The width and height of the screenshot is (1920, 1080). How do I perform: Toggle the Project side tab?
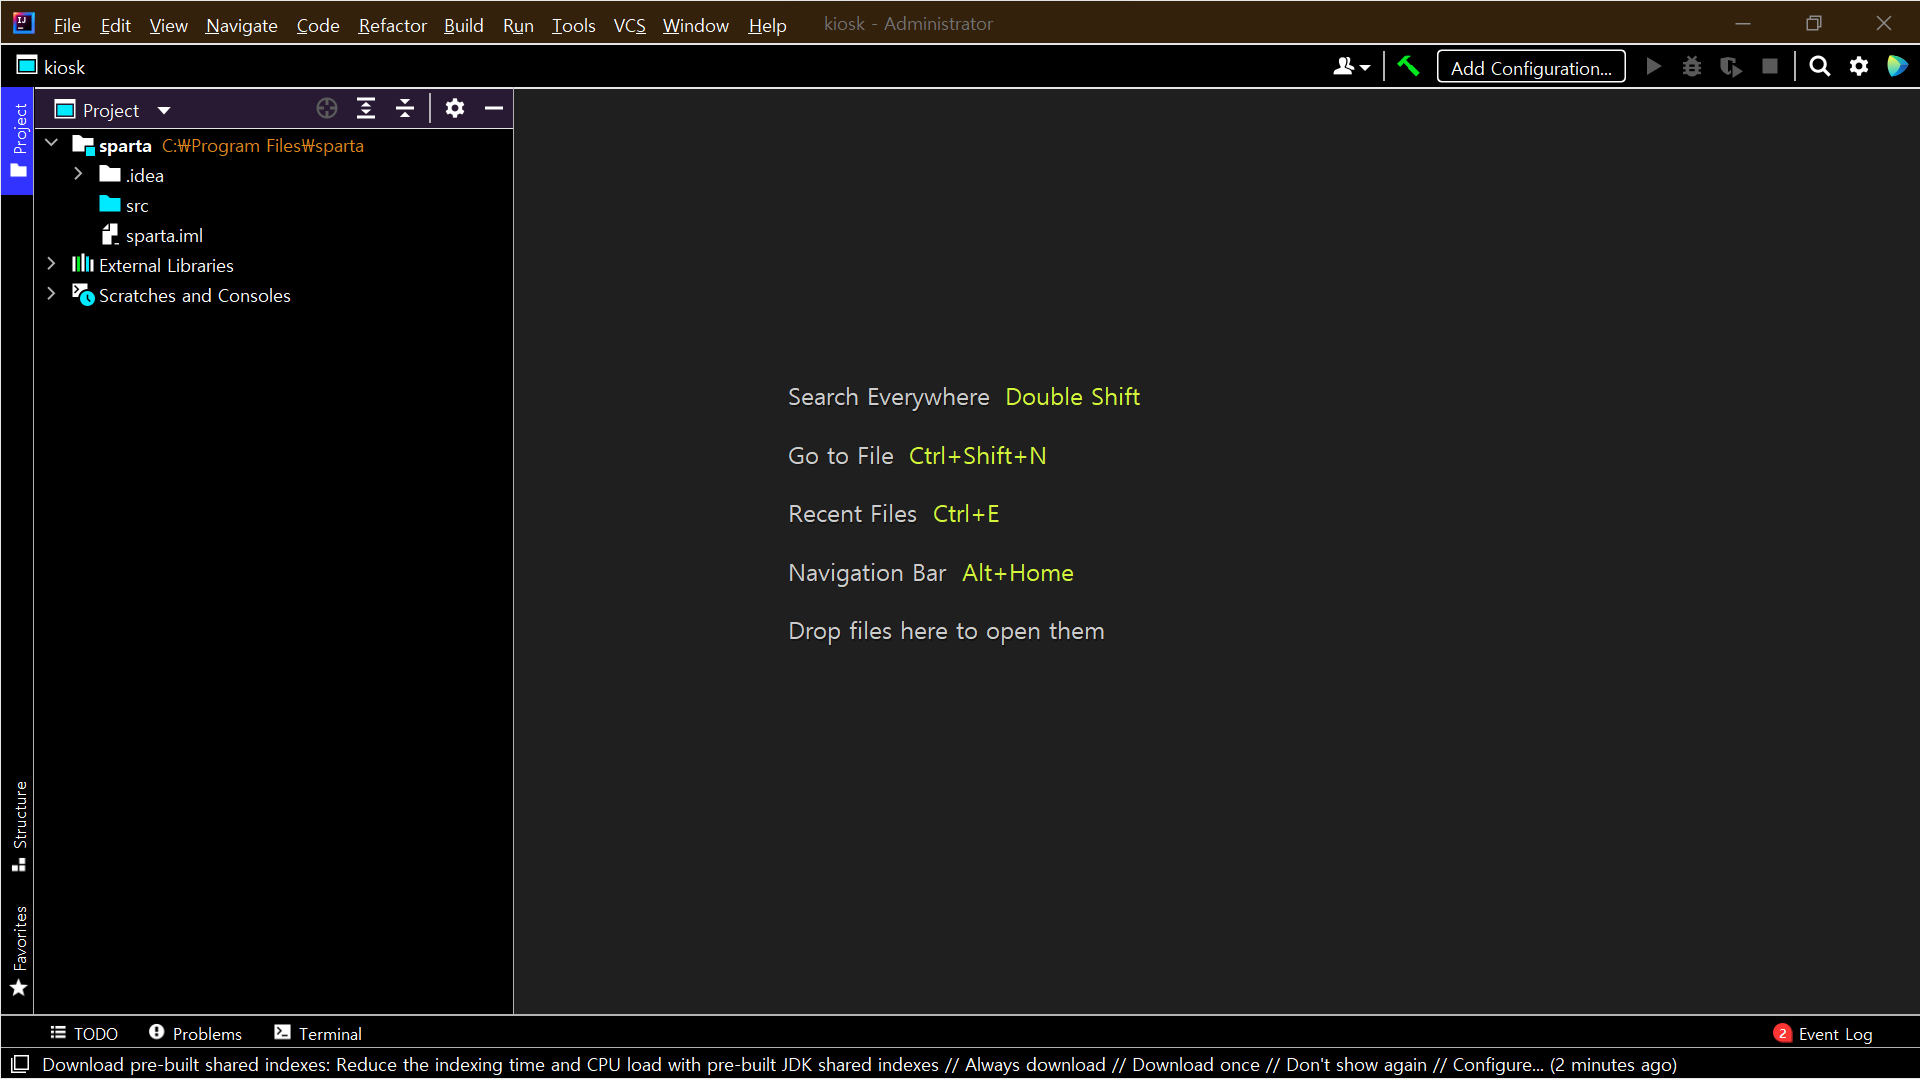pyautogui.click(x=18, y=141)
